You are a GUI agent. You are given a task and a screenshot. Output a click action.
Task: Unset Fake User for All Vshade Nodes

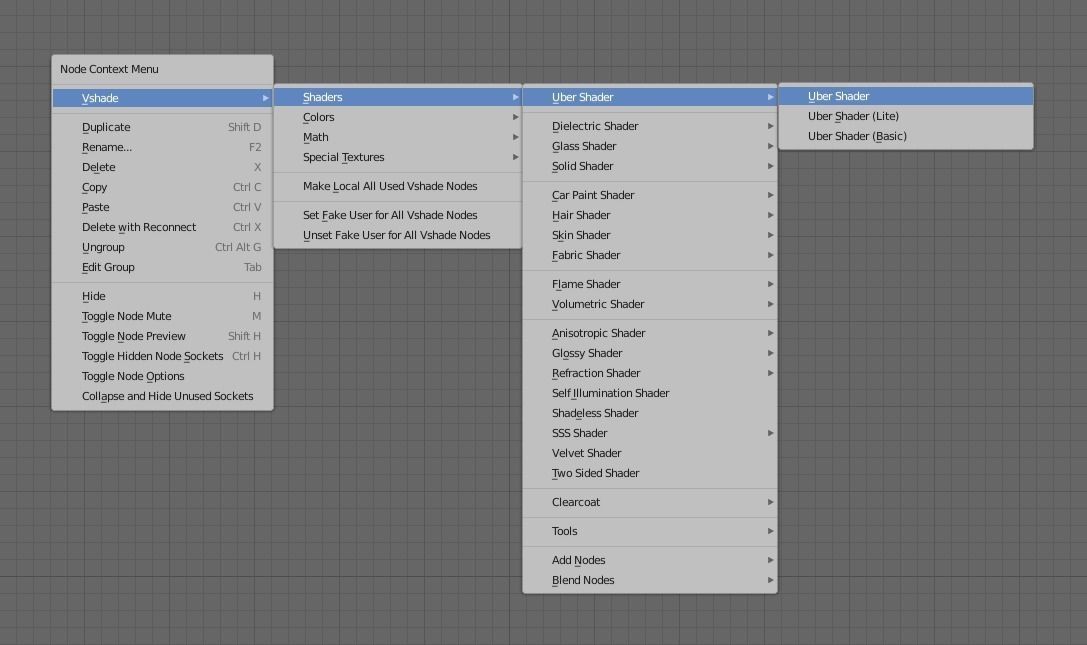(x=396, y=235)
